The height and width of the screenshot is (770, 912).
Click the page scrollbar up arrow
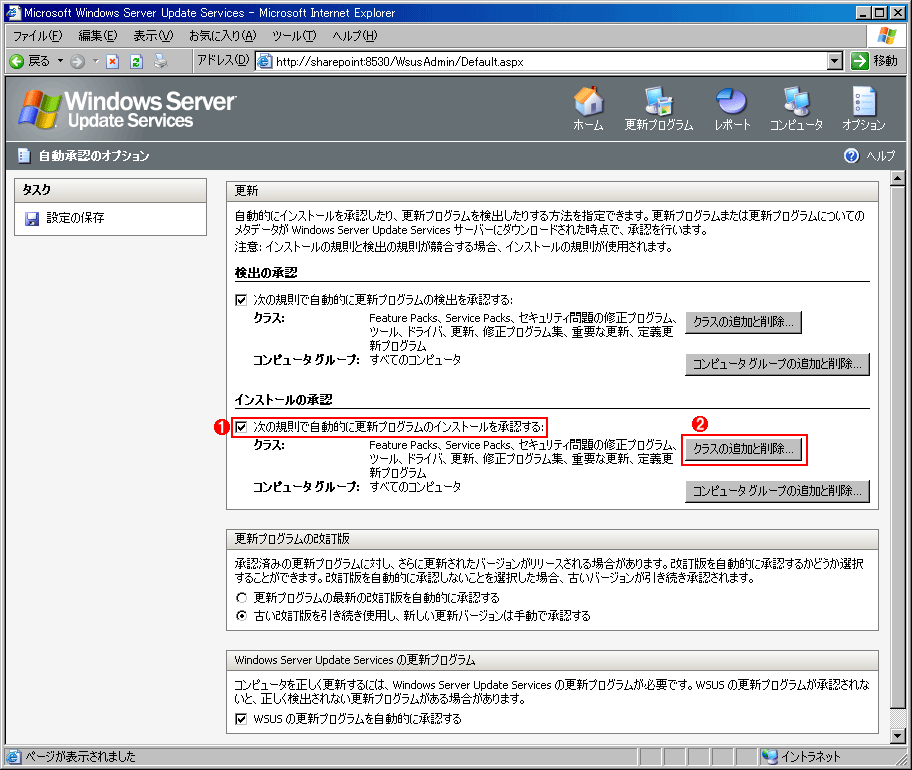coord(897,179)
